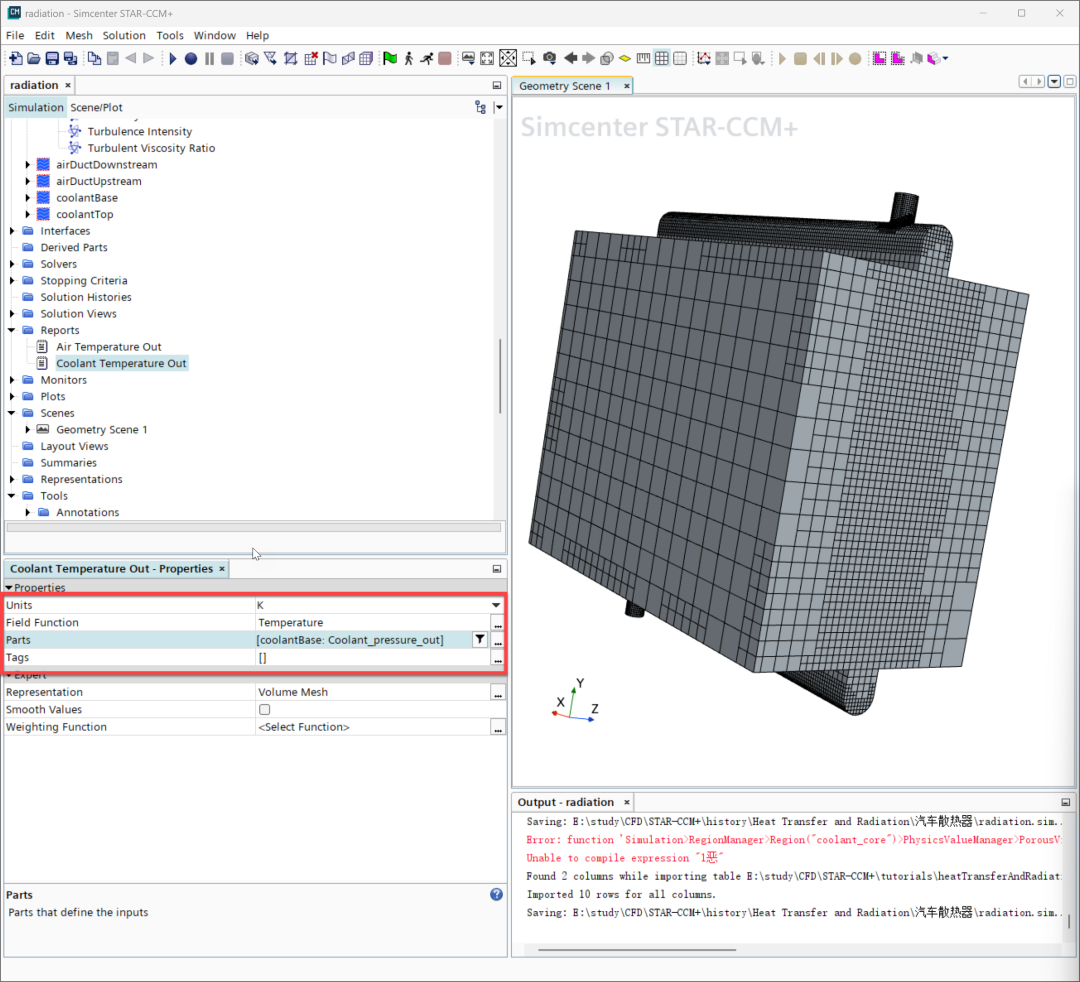
Task: Open Weighting Function ellipsis button
Action: coord(497,727)
